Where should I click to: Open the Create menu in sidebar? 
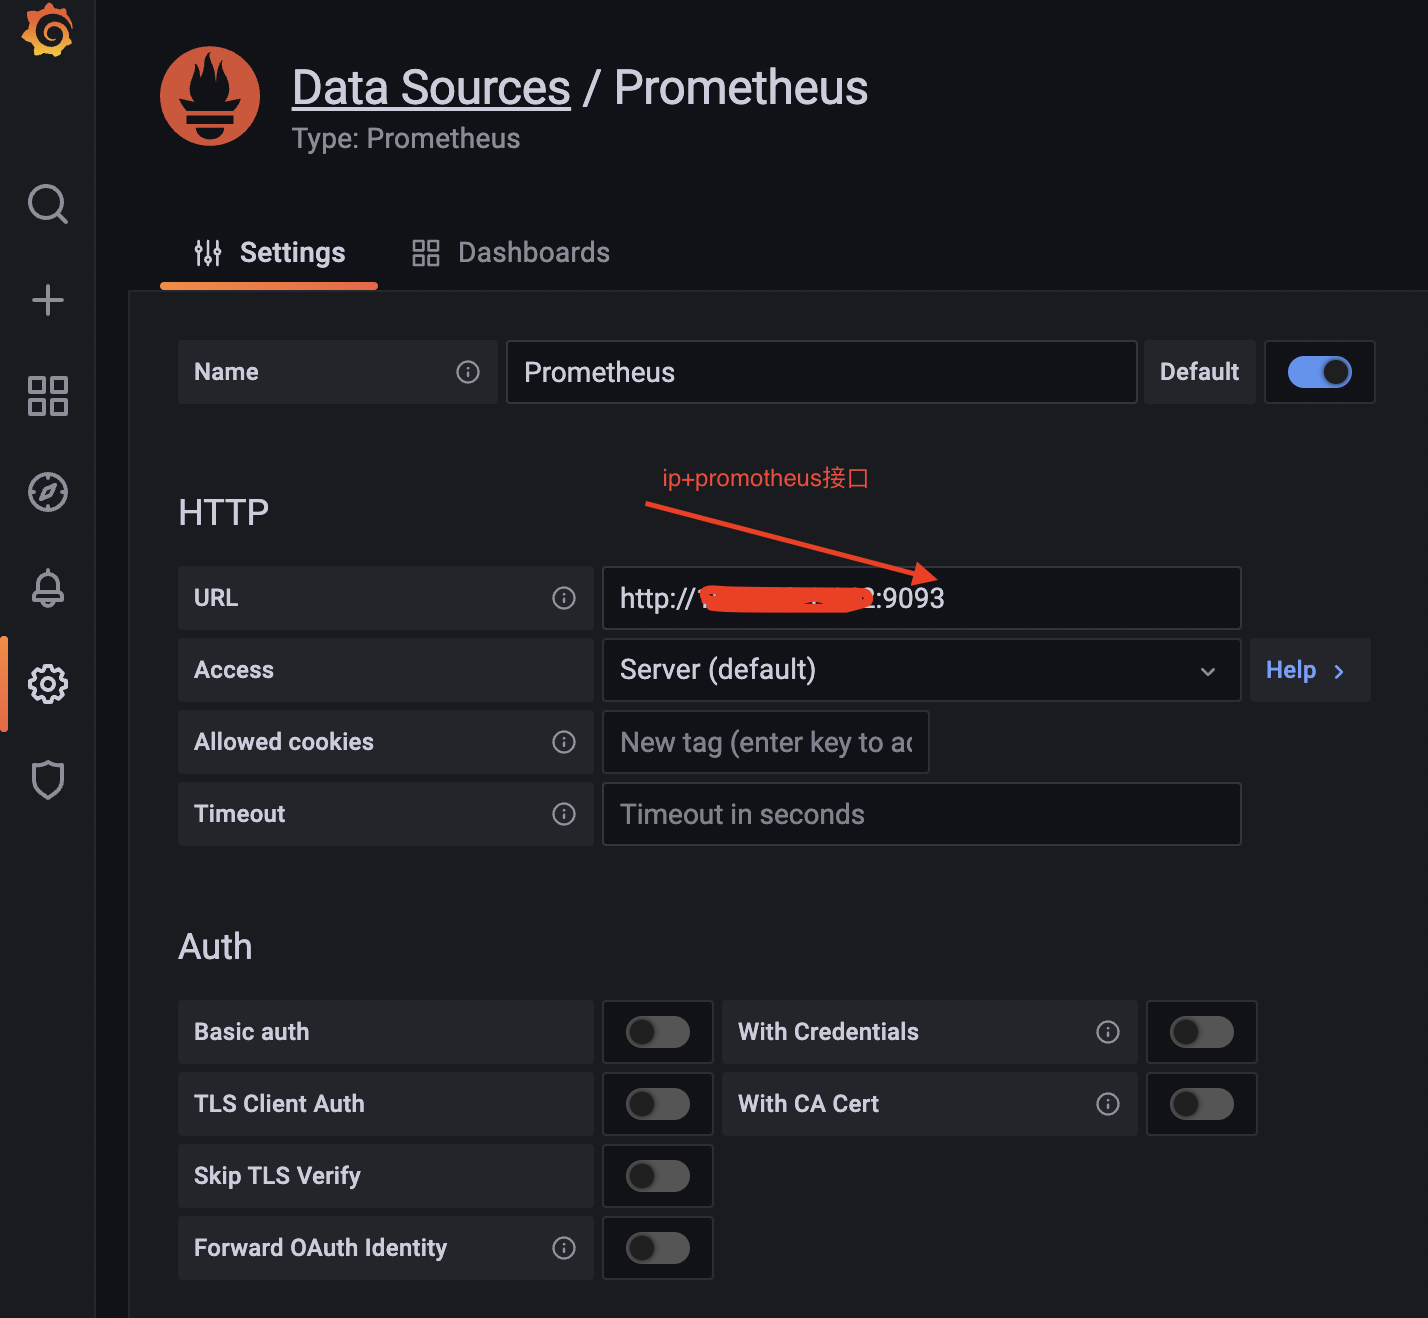tap(47, 300)
